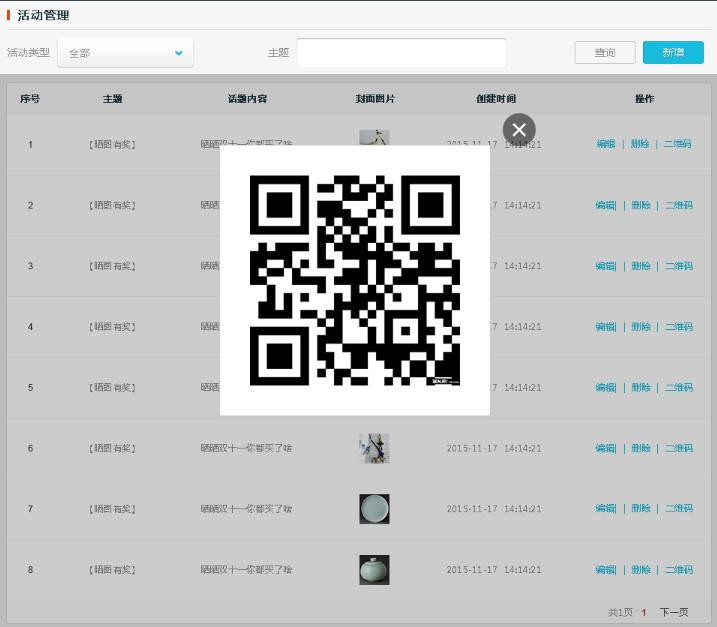
Task: Click 删除 link in row 7
Action: [641, 509]
